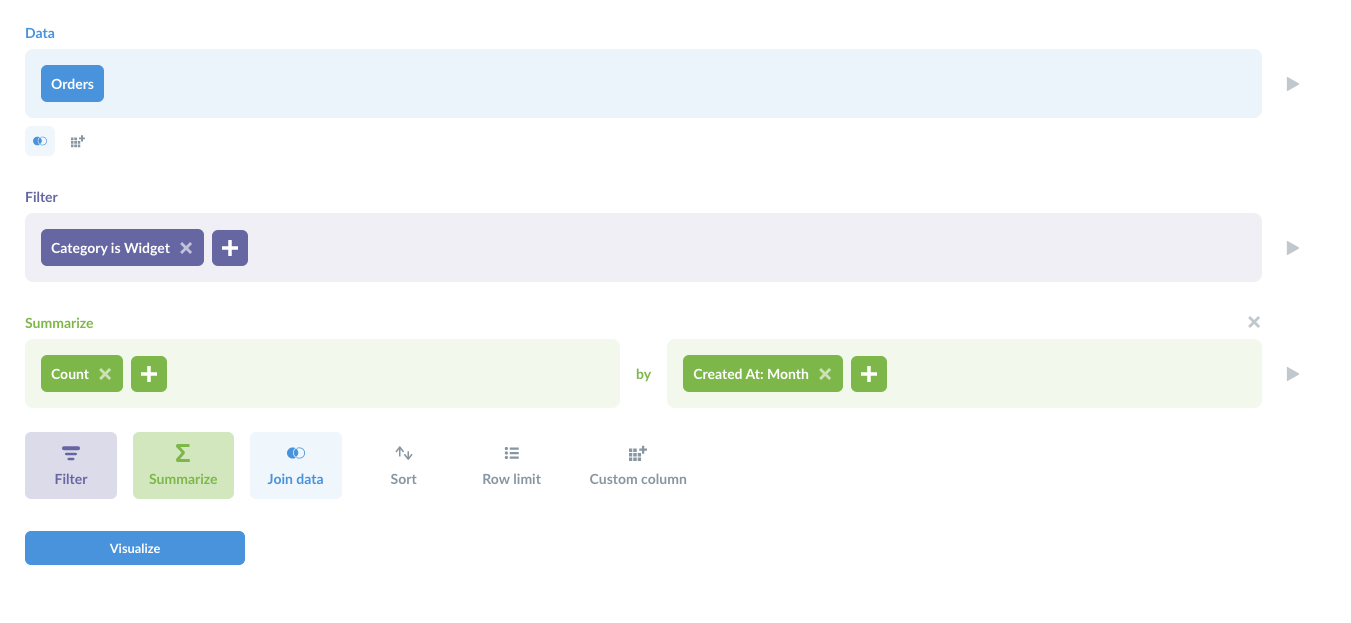Edit the Category is Widget filter
This screenshot has width=1351, height=623.
coord(110,247)
